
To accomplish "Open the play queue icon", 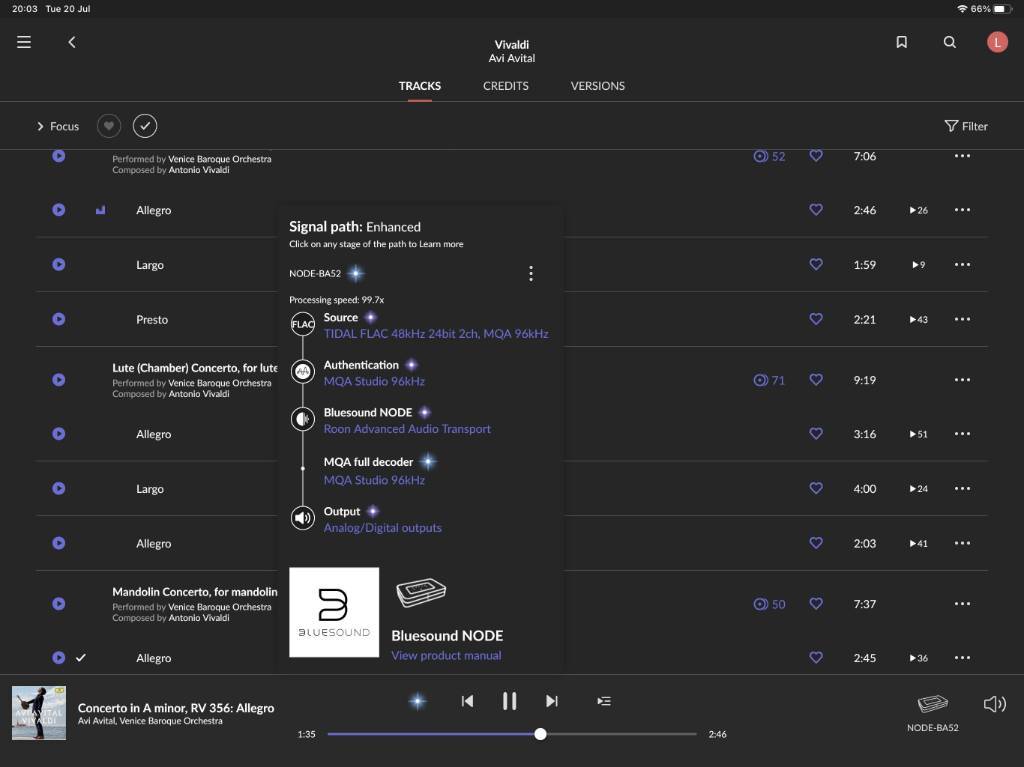I will [604, 701].
